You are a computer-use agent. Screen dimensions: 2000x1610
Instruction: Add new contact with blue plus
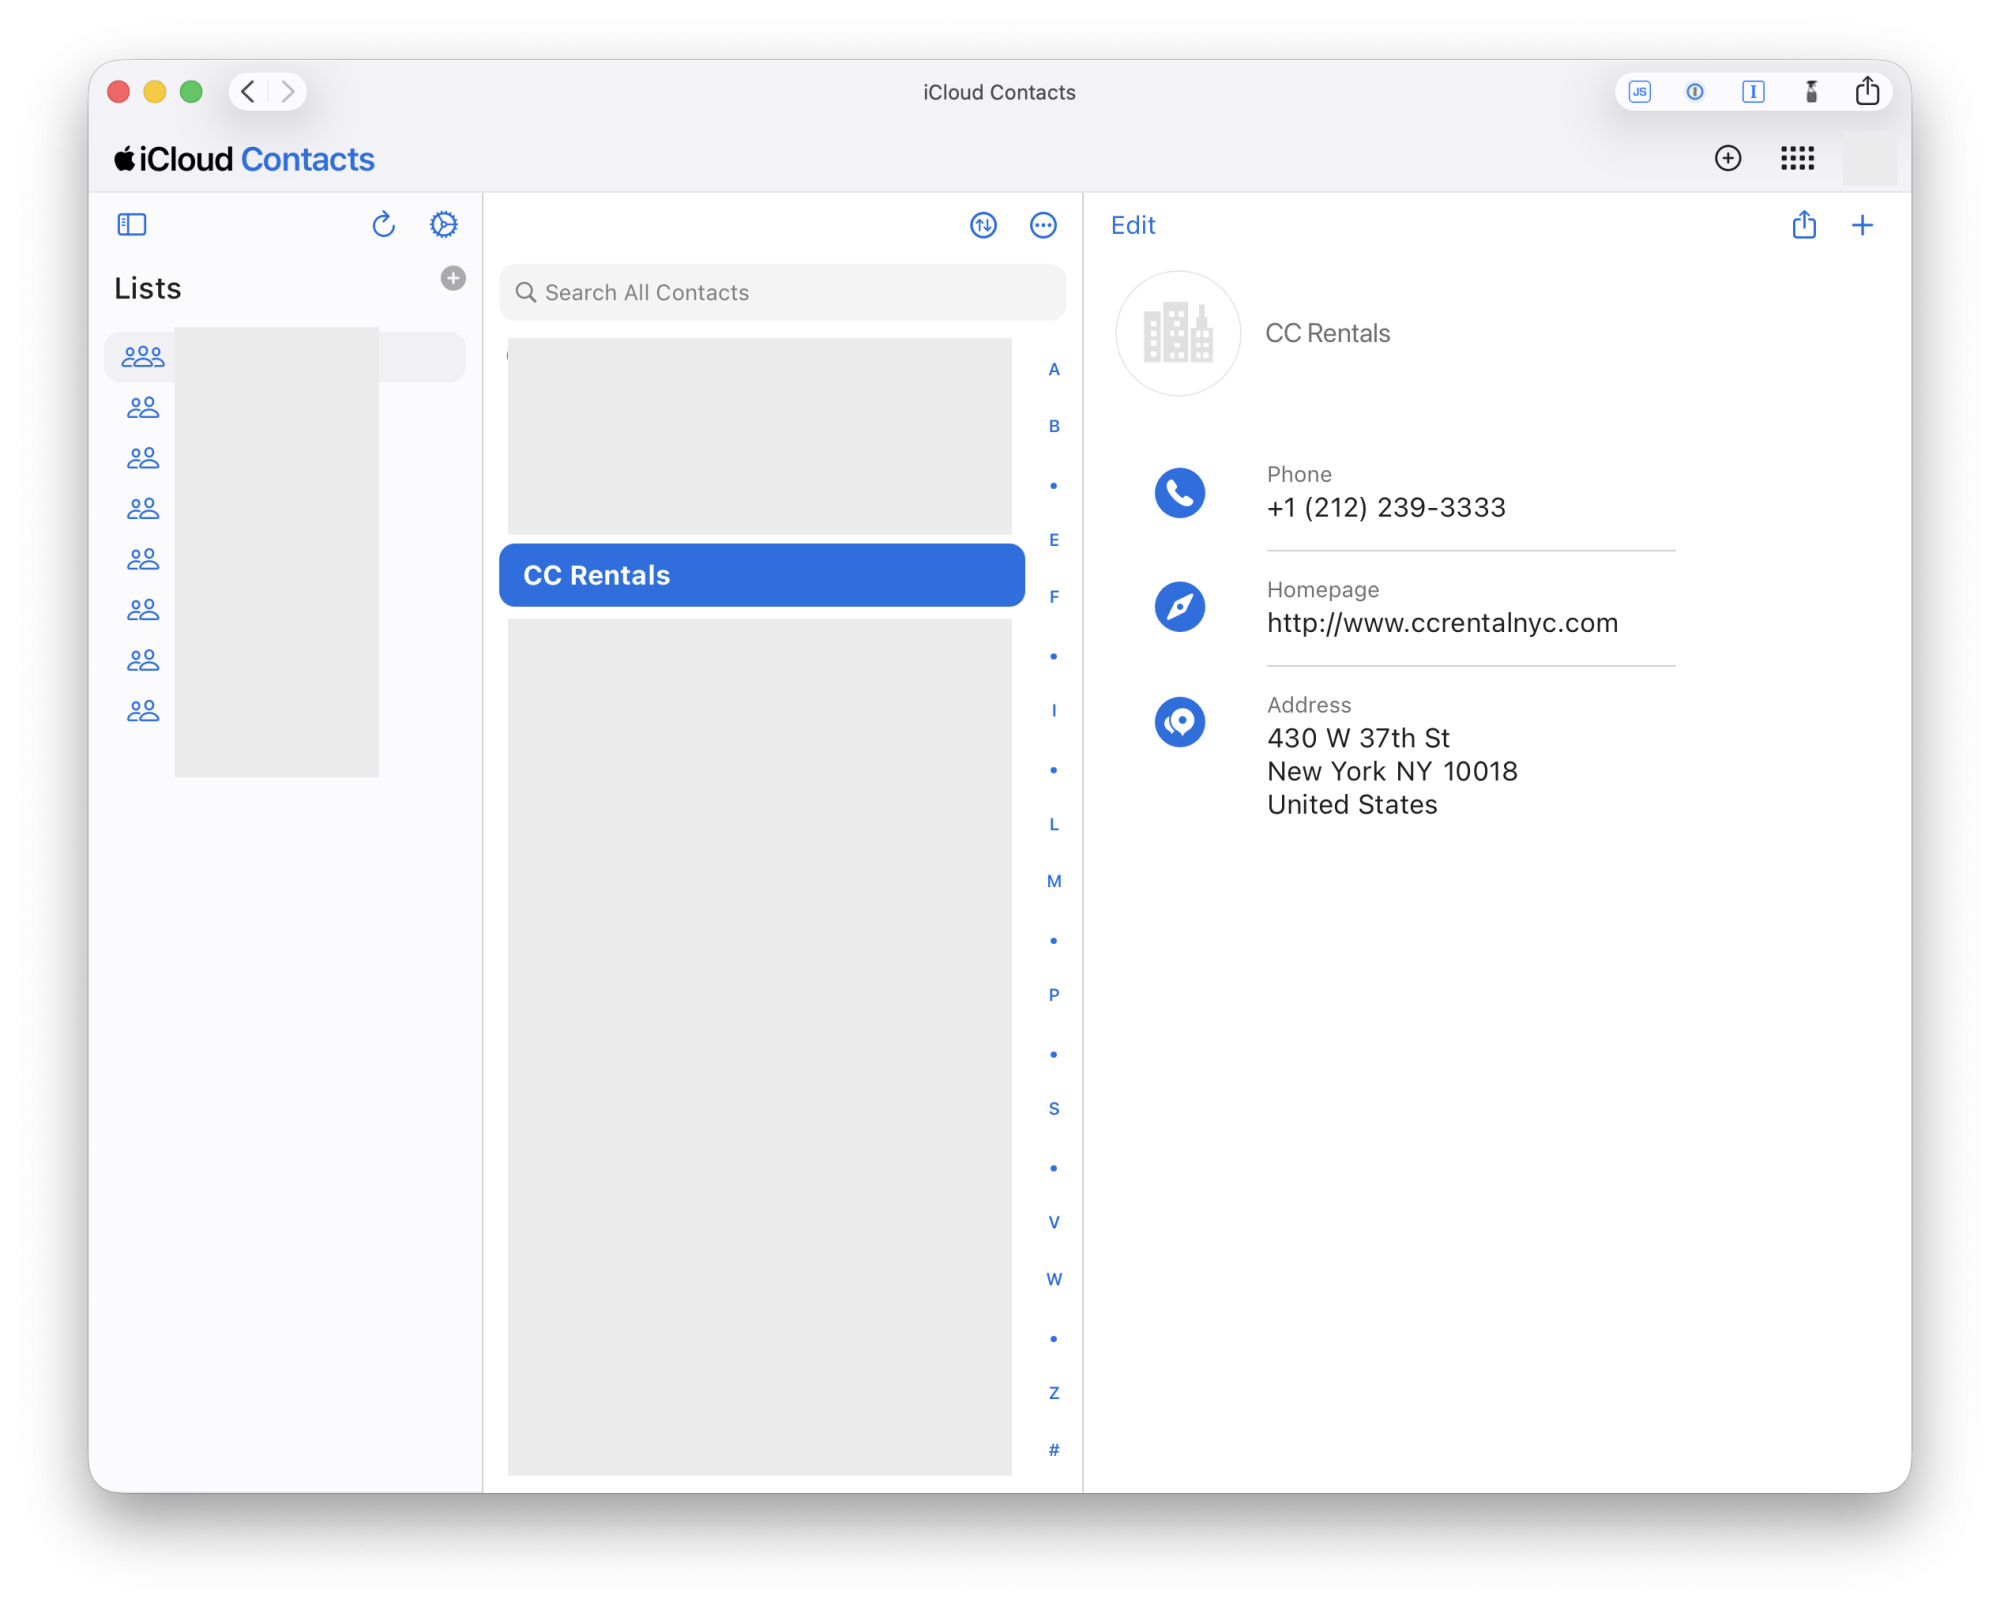pos(1862,225)
